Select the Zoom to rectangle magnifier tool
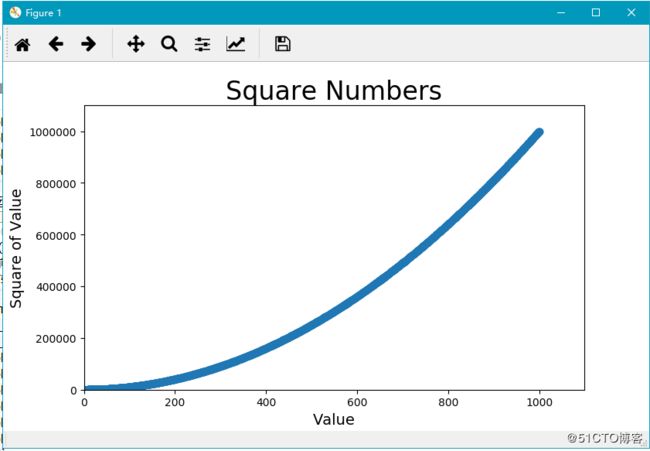Screen dimensions: 650x451 point(169,44)
